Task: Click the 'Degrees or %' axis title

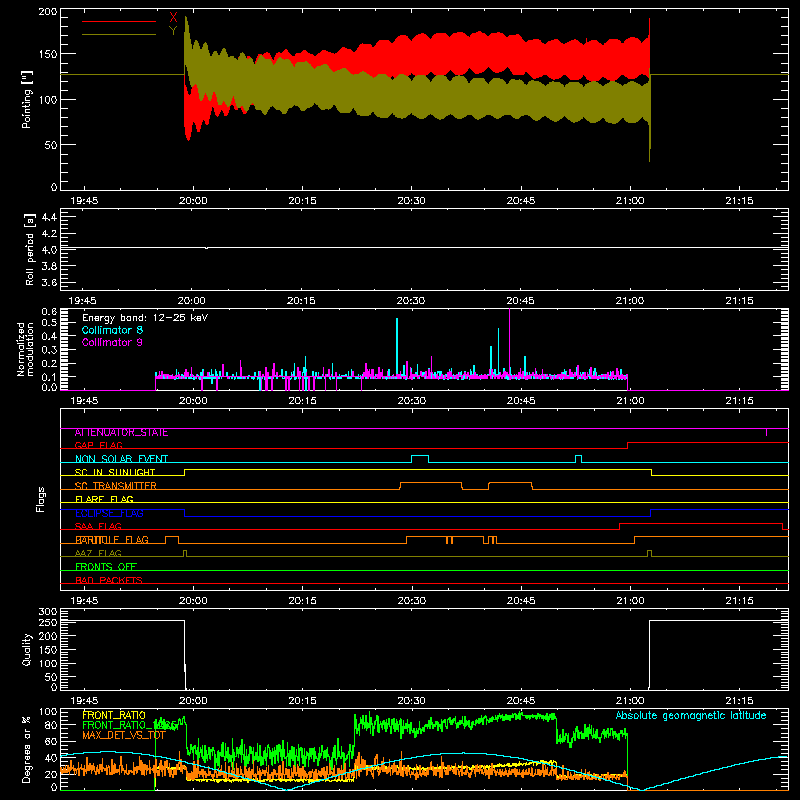Action: (x=27, y=750)
